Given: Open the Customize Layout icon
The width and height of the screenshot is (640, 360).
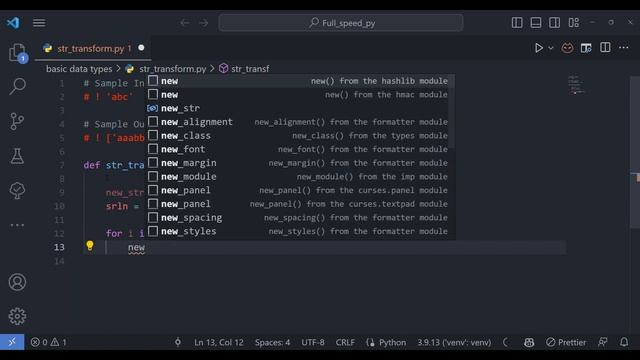Looking at the screenshot, I should [574, 23].
